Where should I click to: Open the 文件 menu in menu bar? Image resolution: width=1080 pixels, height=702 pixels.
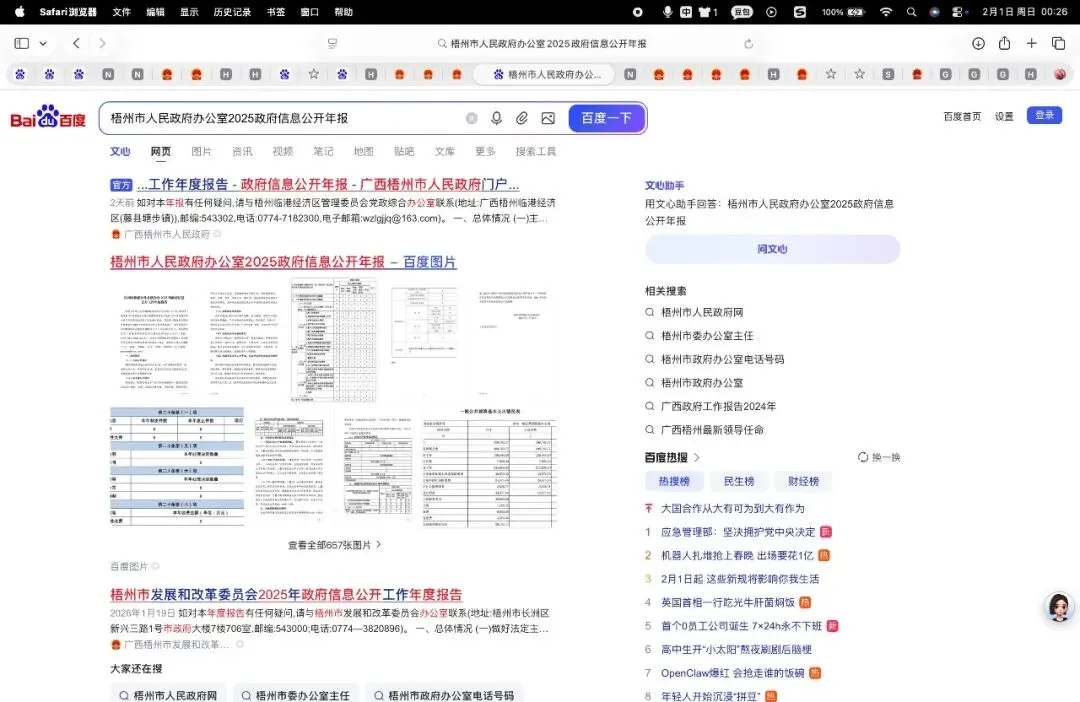(x=121, y=12)
